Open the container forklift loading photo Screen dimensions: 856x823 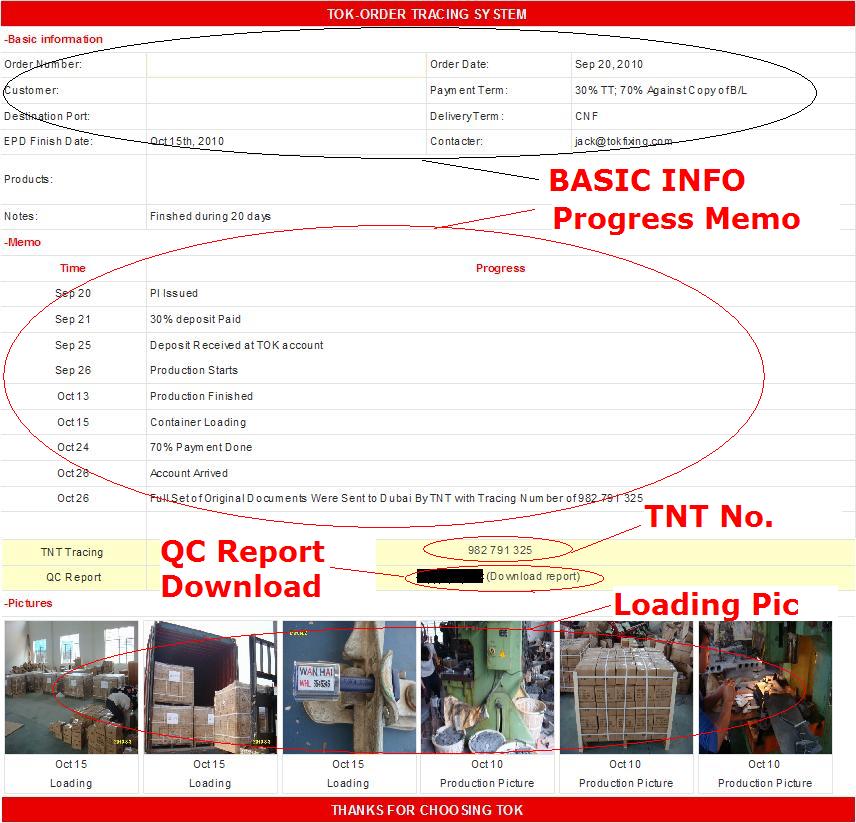(x=210, y=687)
